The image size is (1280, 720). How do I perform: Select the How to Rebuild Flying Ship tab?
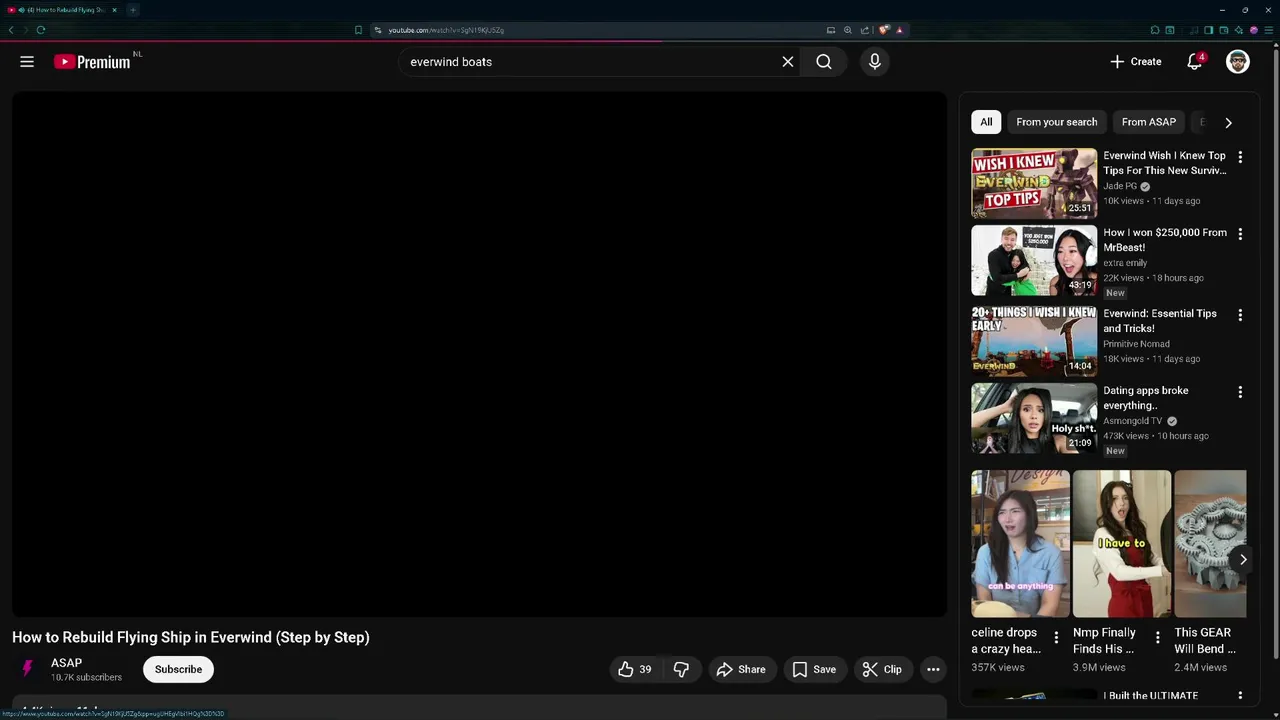click(x=62, y=10)
